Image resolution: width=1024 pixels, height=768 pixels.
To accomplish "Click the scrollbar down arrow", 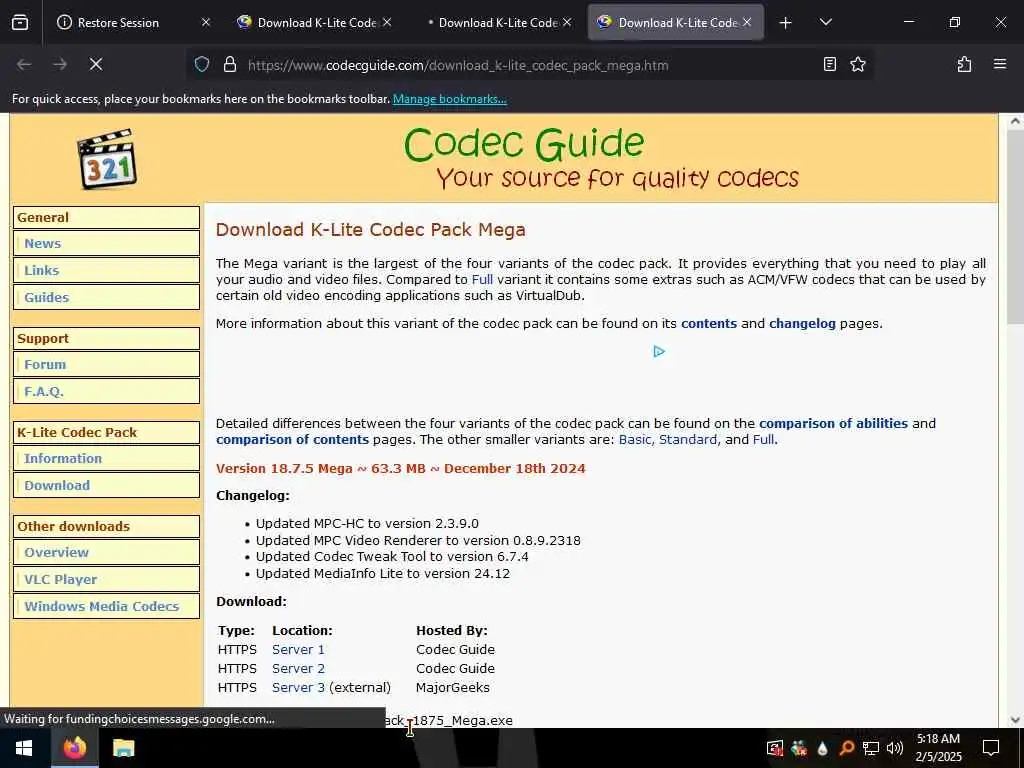I will click(x=1015, y=720).
